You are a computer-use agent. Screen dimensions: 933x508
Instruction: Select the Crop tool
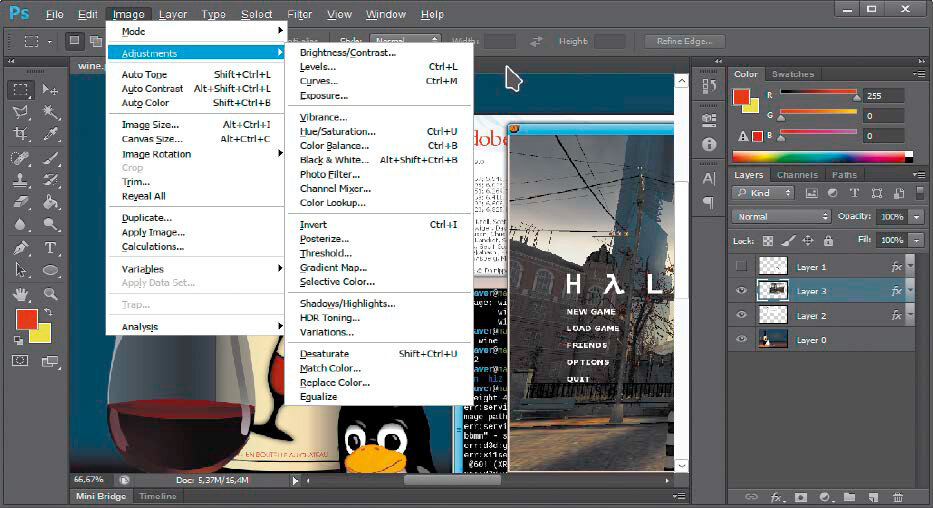coord(21,134)
